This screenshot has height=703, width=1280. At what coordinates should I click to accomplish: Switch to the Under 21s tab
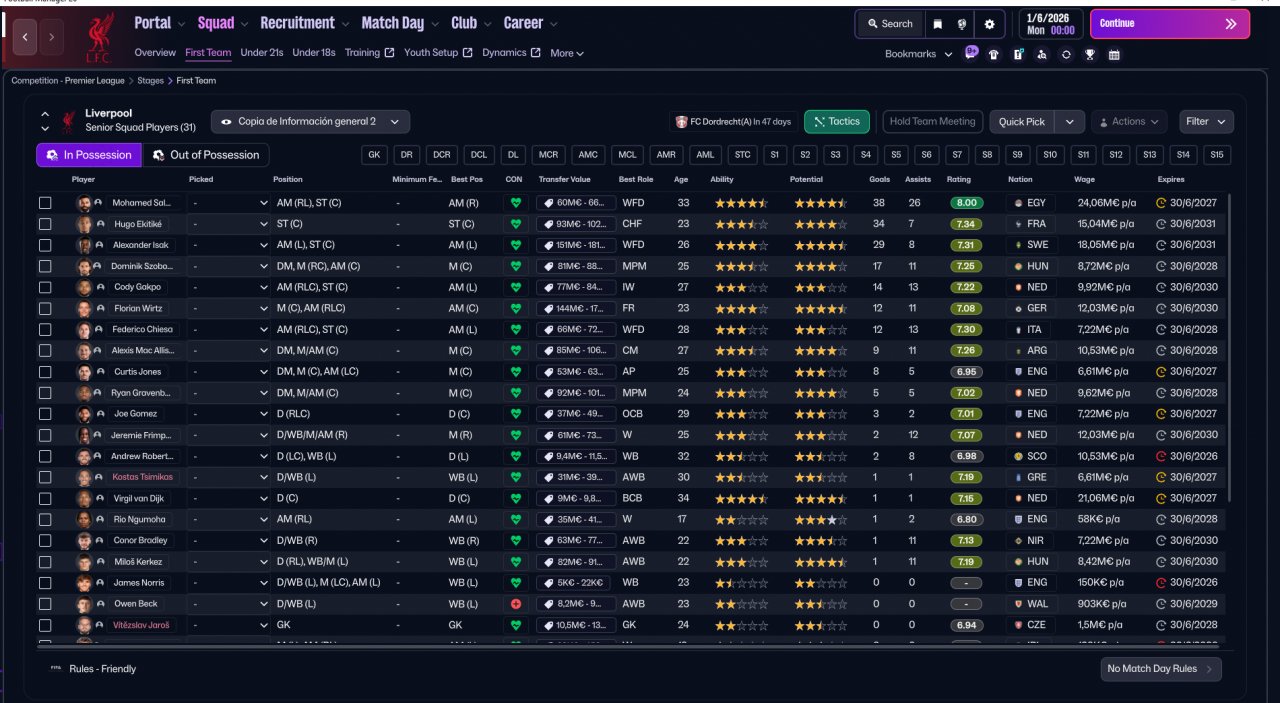point(262,53)
